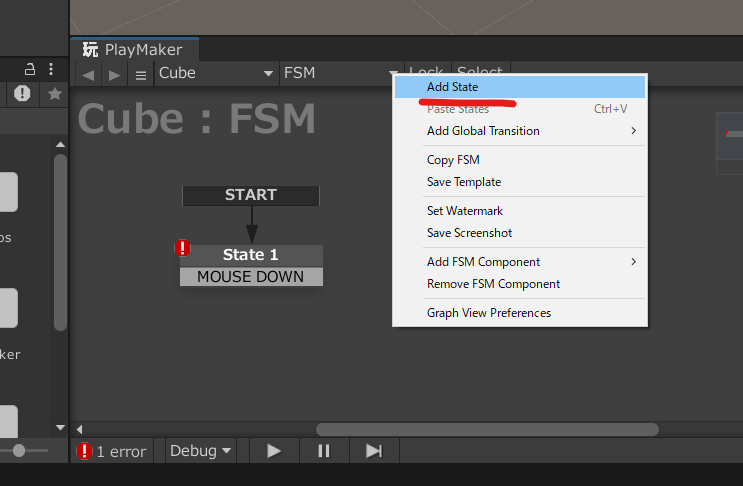This screenshot has height=486, width=743.
Task: Click the graph horizontal scrollbar thumb
Action: [487, 430]
